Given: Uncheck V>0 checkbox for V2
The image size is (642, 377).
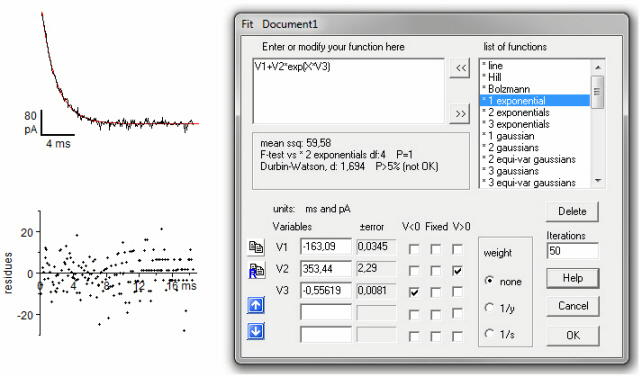Looking at the screenshot, I should (457, 271).
